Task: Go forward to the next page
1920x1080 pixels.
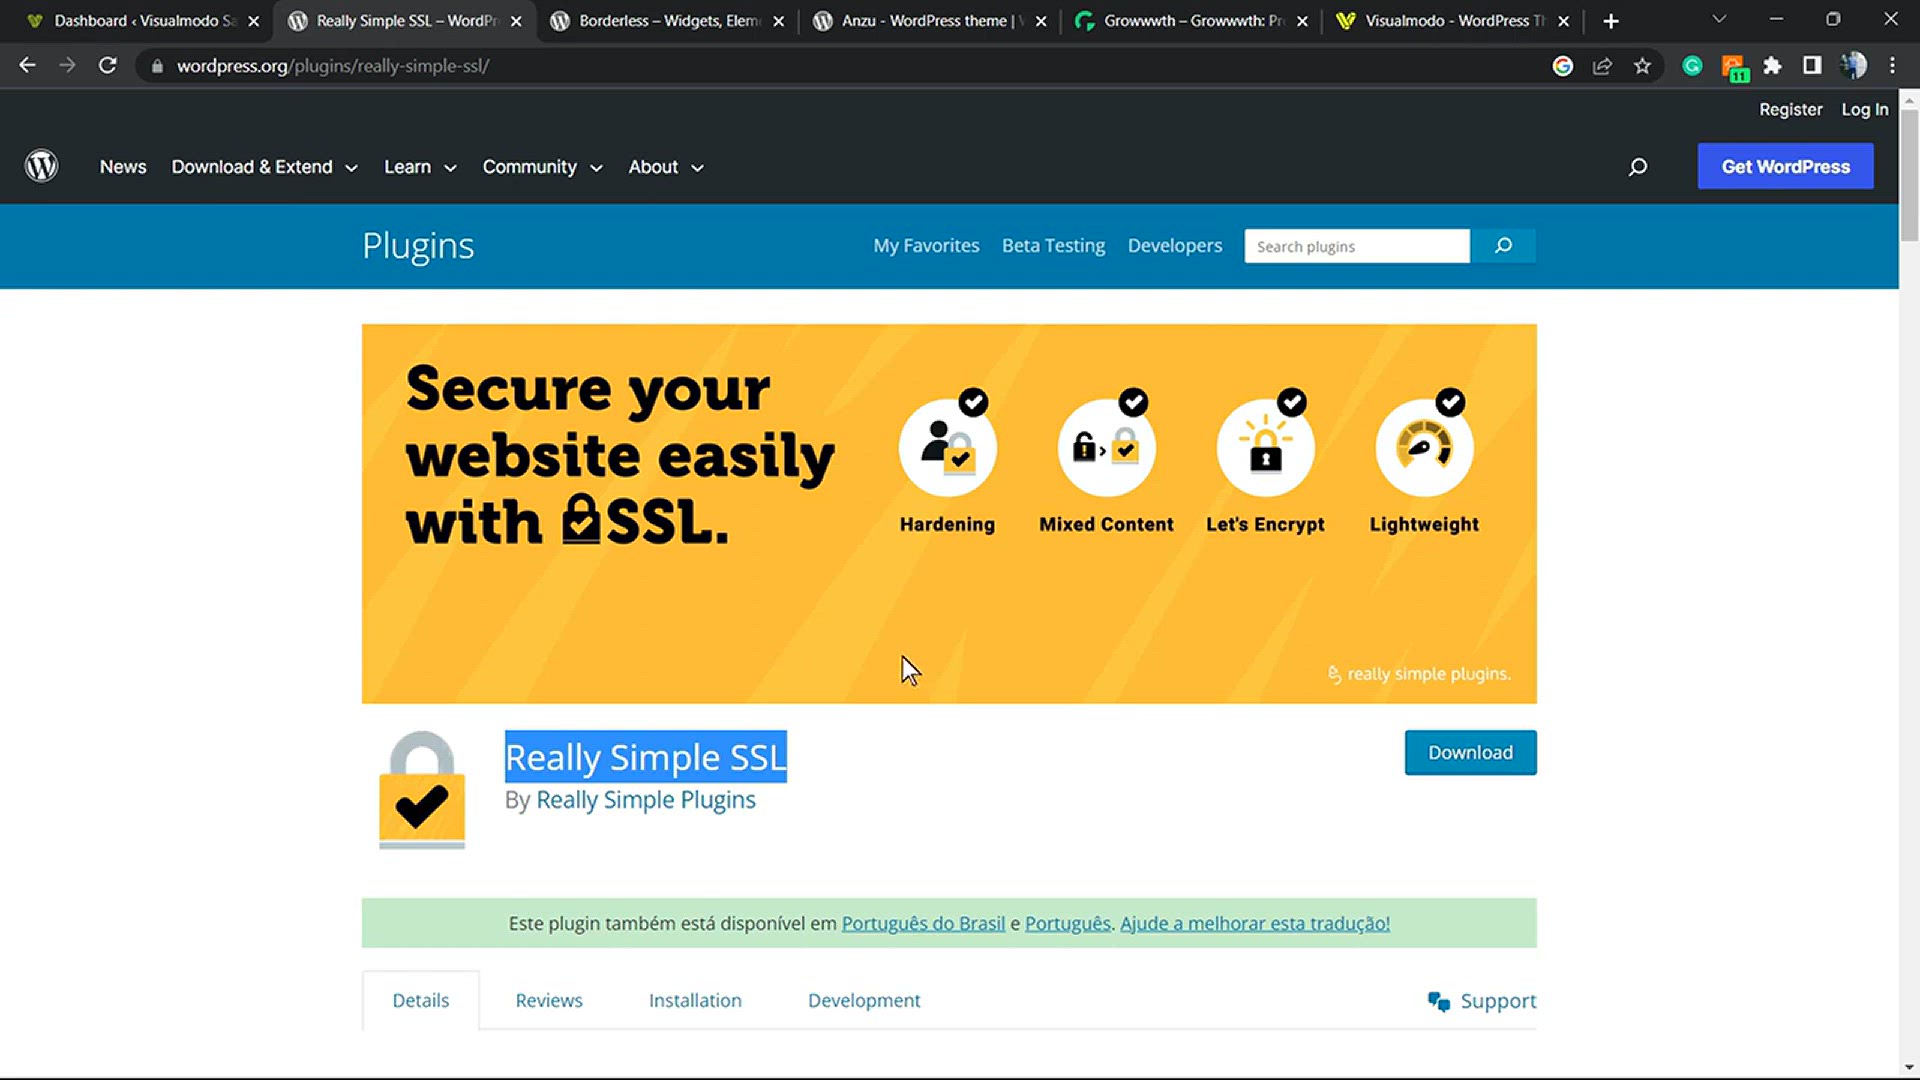Action: (x=67, y=66)
